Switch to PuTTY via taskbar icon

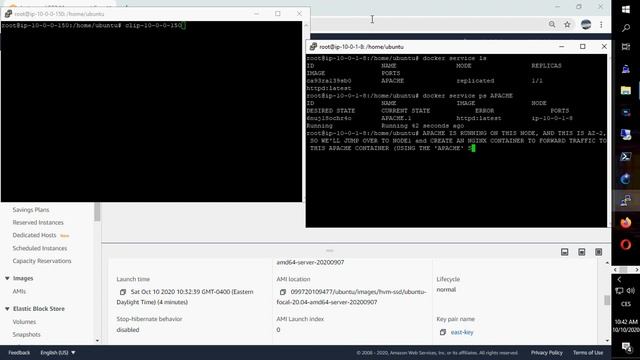[x=626, y=201]
